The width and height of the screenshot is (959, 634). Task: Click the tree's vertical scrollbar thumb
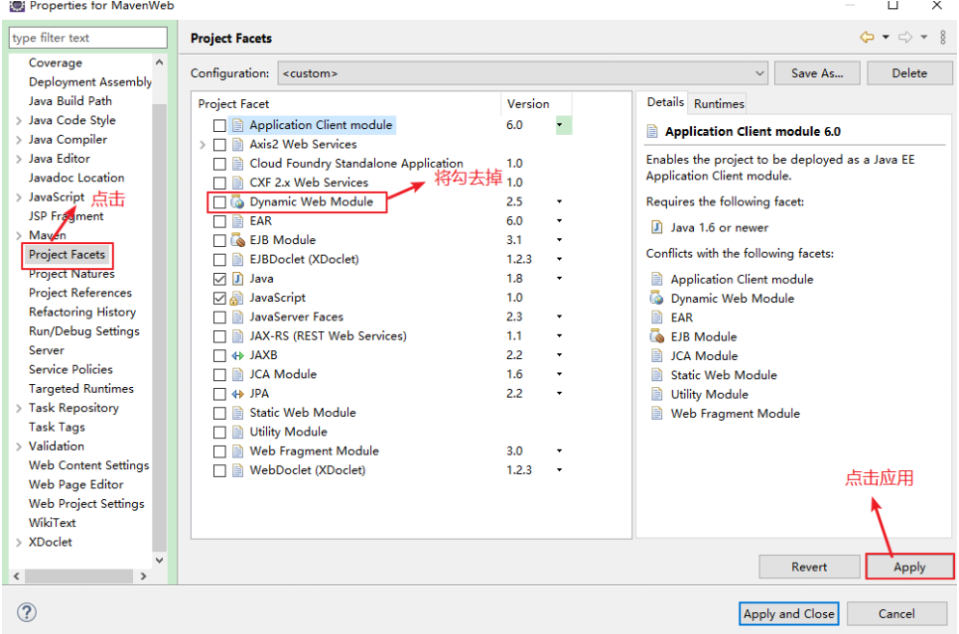click(x=159, y=327)
